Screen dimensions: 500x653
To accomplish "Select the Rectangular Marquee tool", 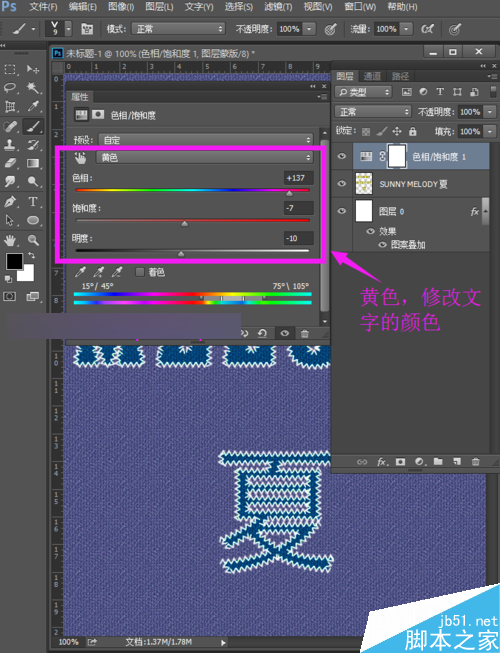I will (x=10, y=69).
